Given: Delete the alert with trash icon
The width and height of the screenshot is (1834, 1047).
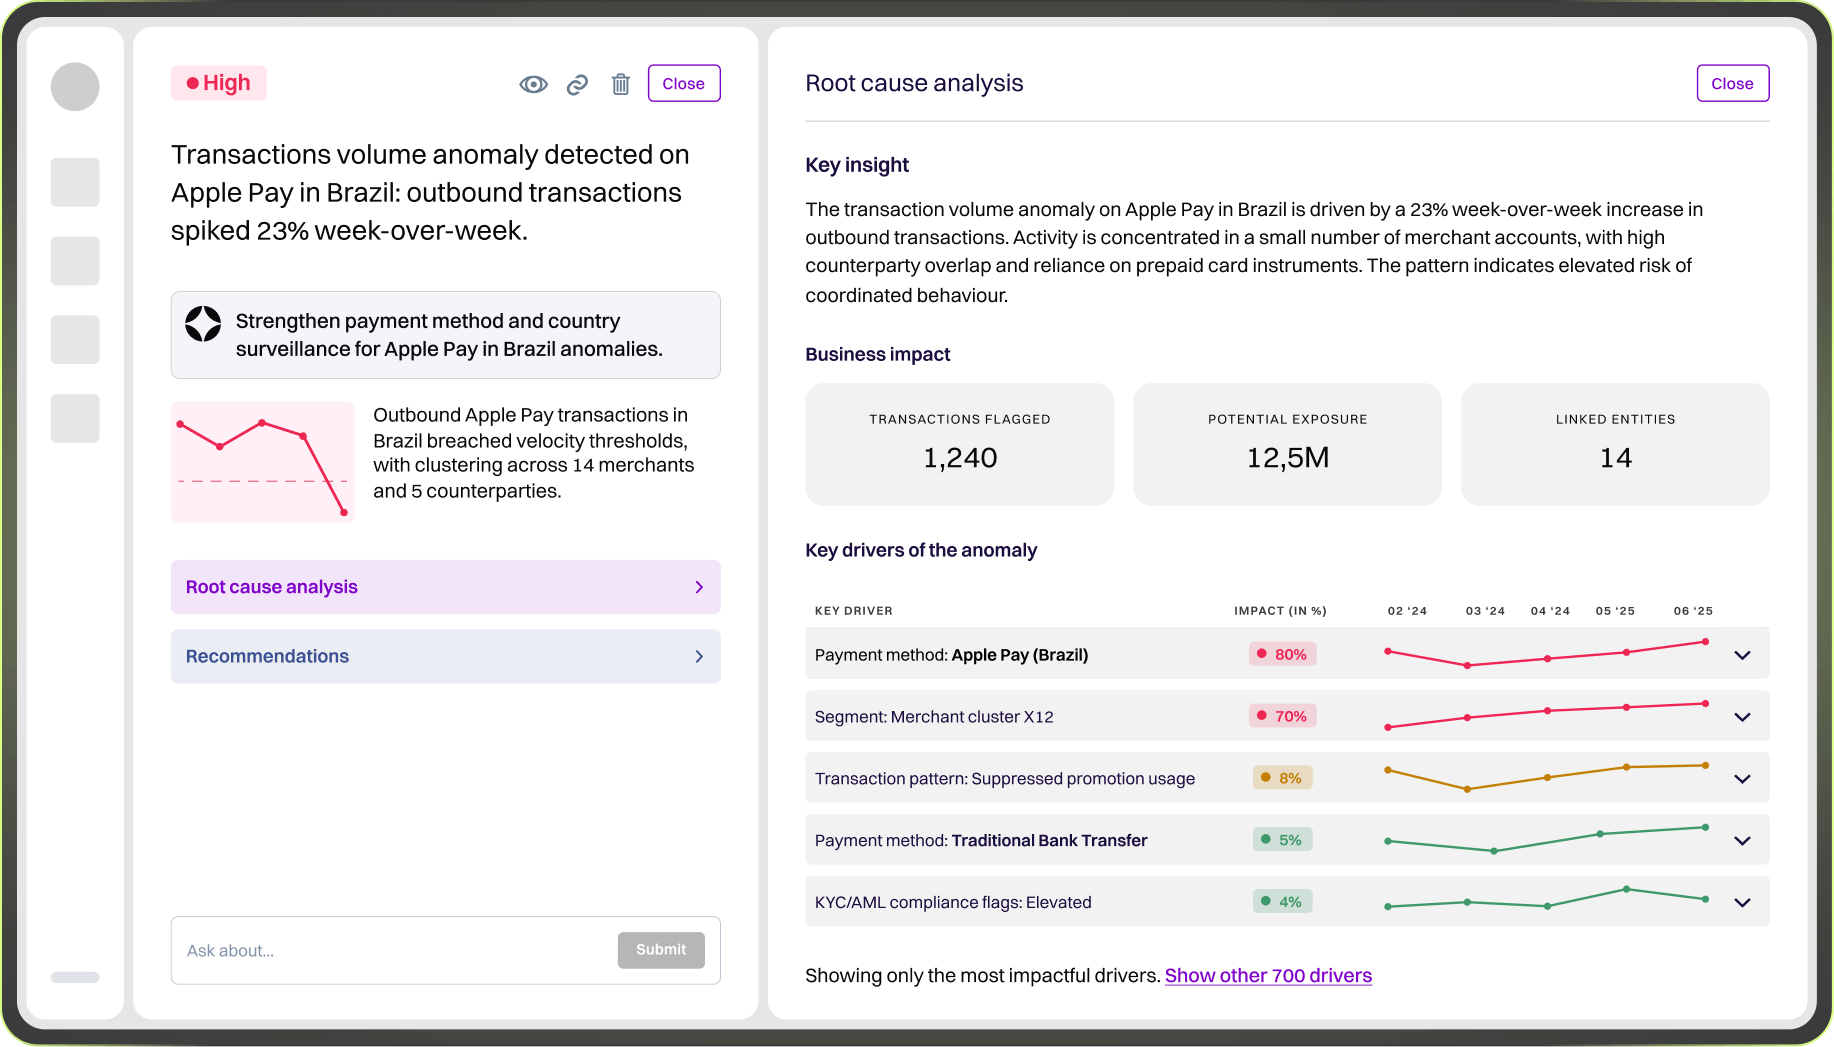Looking at the screenshot, I should (x=621, y=84).
